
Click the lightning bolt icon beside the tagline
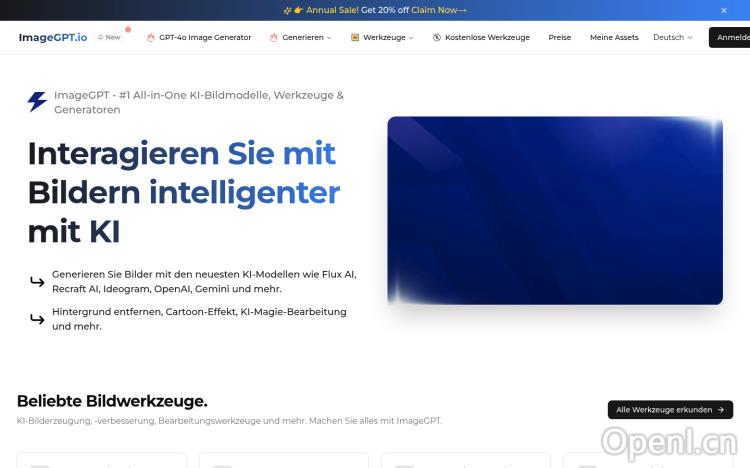(37, 102)
